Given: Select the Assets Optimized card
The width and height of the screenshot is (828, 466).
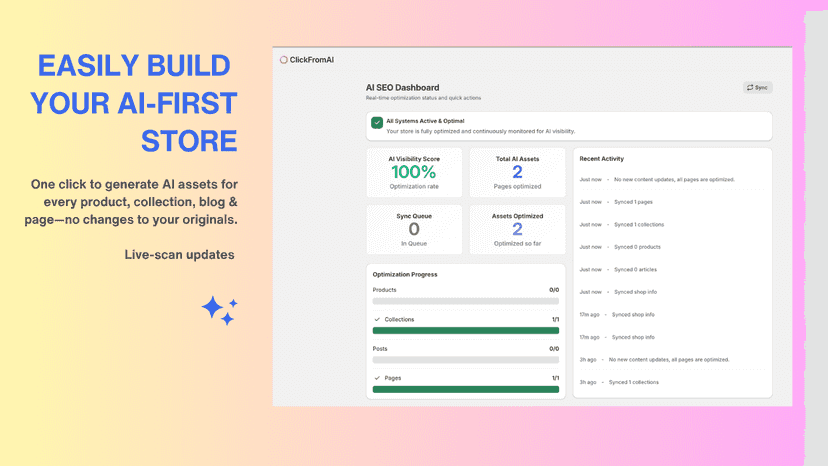Looking at the screenshot, I should [x=517, y=229].
